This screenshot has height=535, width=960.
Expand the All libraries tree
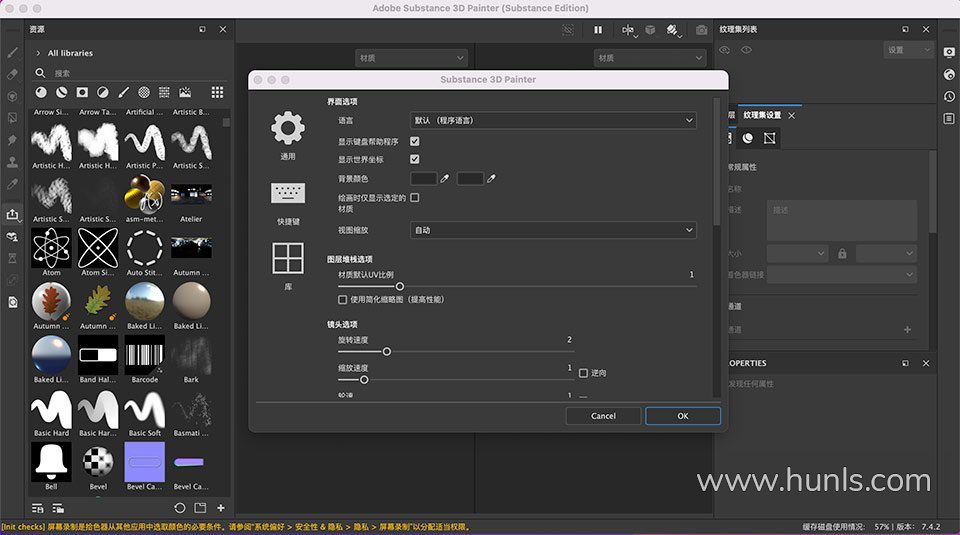click(38, 53)
